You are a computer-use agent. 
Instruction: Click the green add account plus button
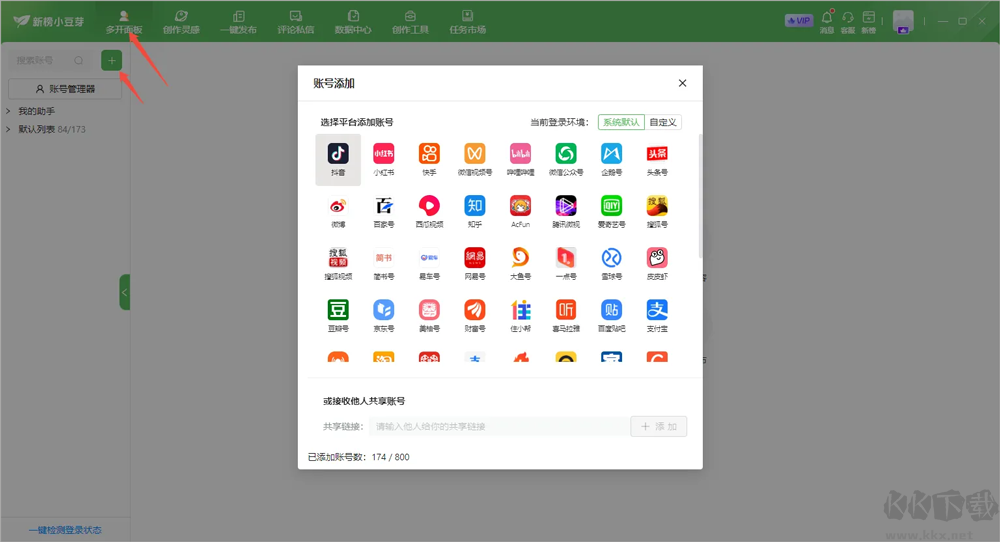[x=112, y=61]
